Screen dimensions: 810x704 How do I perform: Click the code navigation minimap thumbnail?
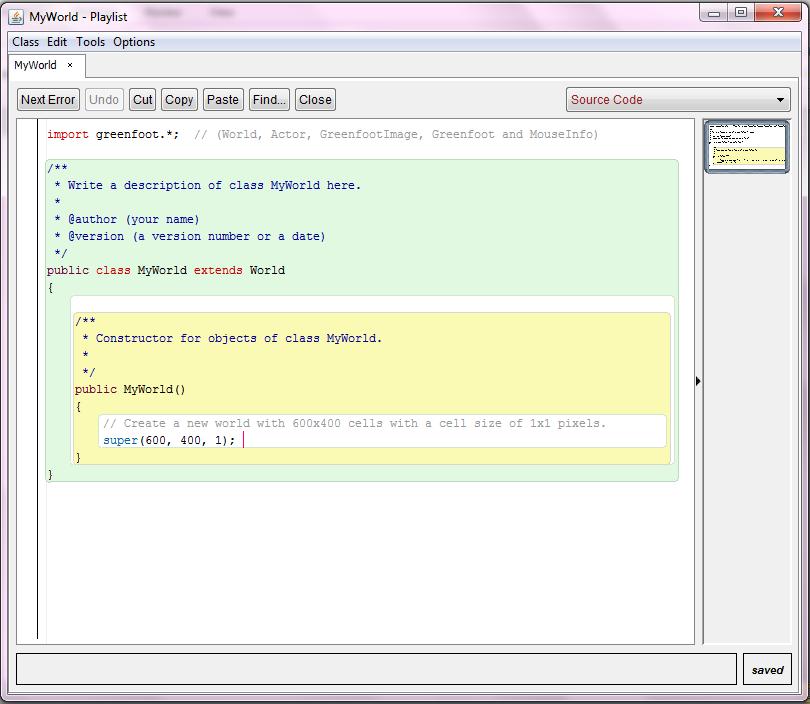pos(747,147)
